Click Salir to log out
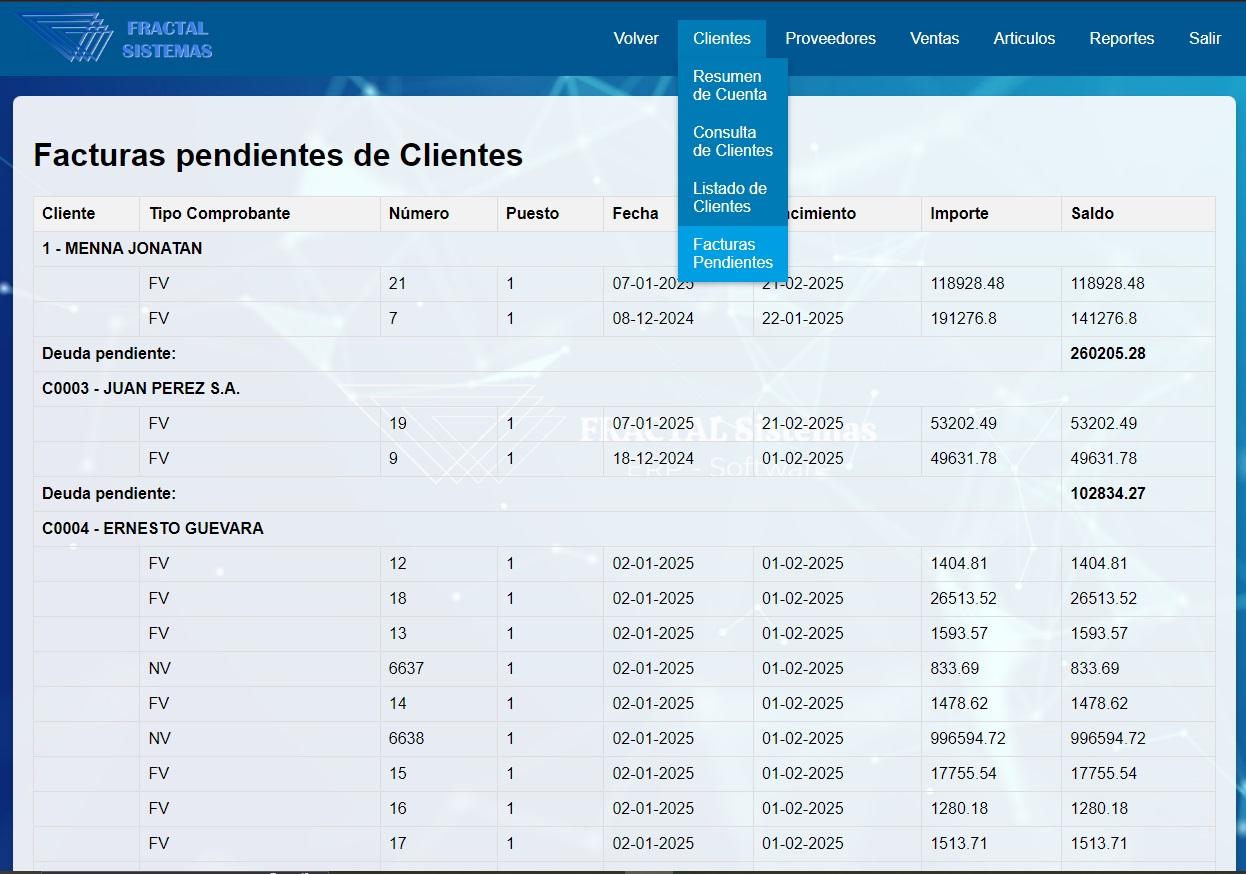The image size is (1246, 874). click(x=1204, y=38)
